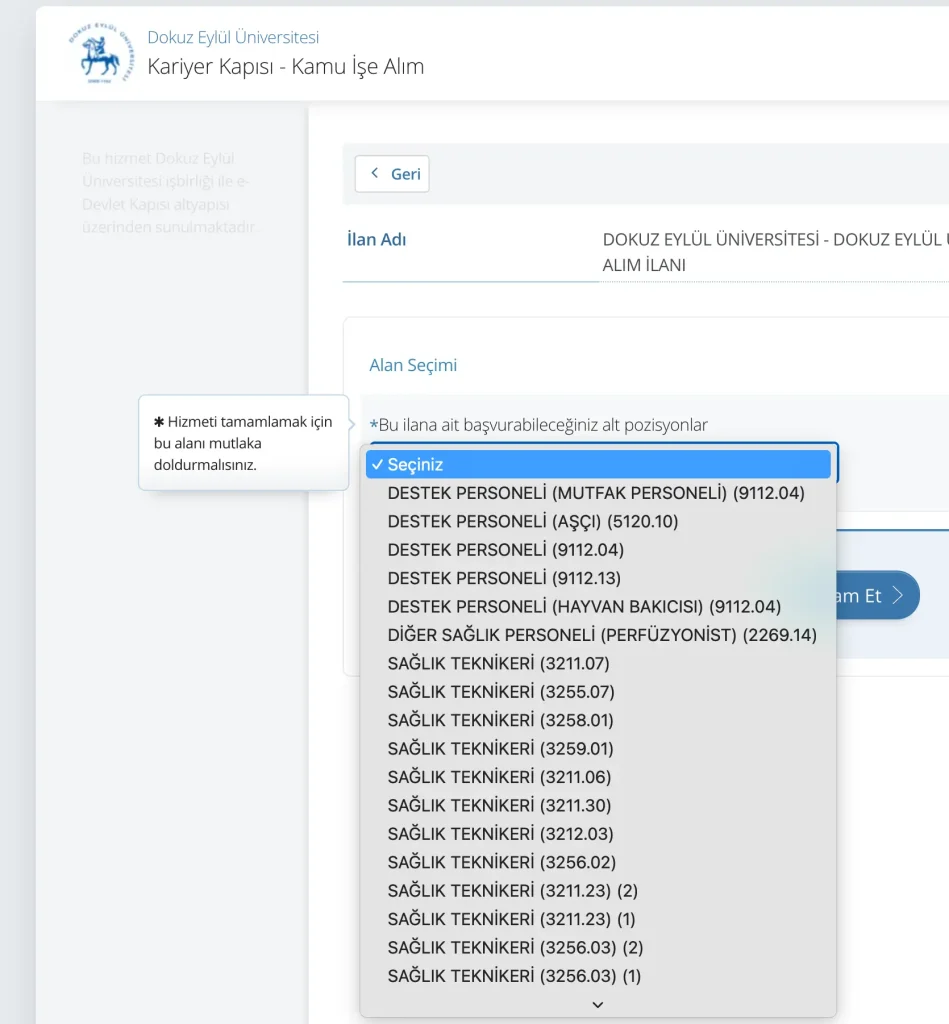Viewport: 949px width, 1024px height.
Task: Select SAĞLIK TEKNİKERİ (3258.01) option
Action: coord(598,720)
